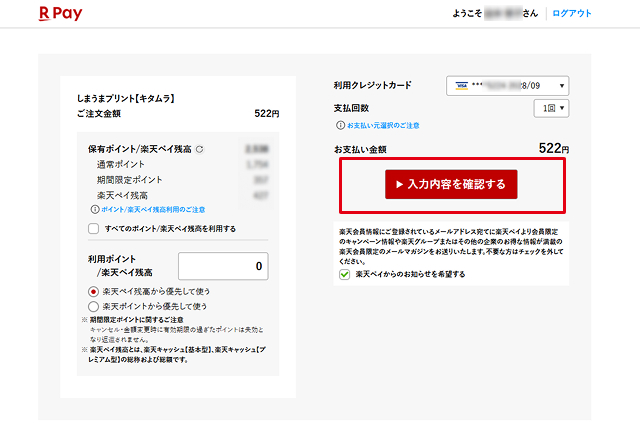Click the 通常ポイント row label
The image size is (640, 434).
point(121,165)
